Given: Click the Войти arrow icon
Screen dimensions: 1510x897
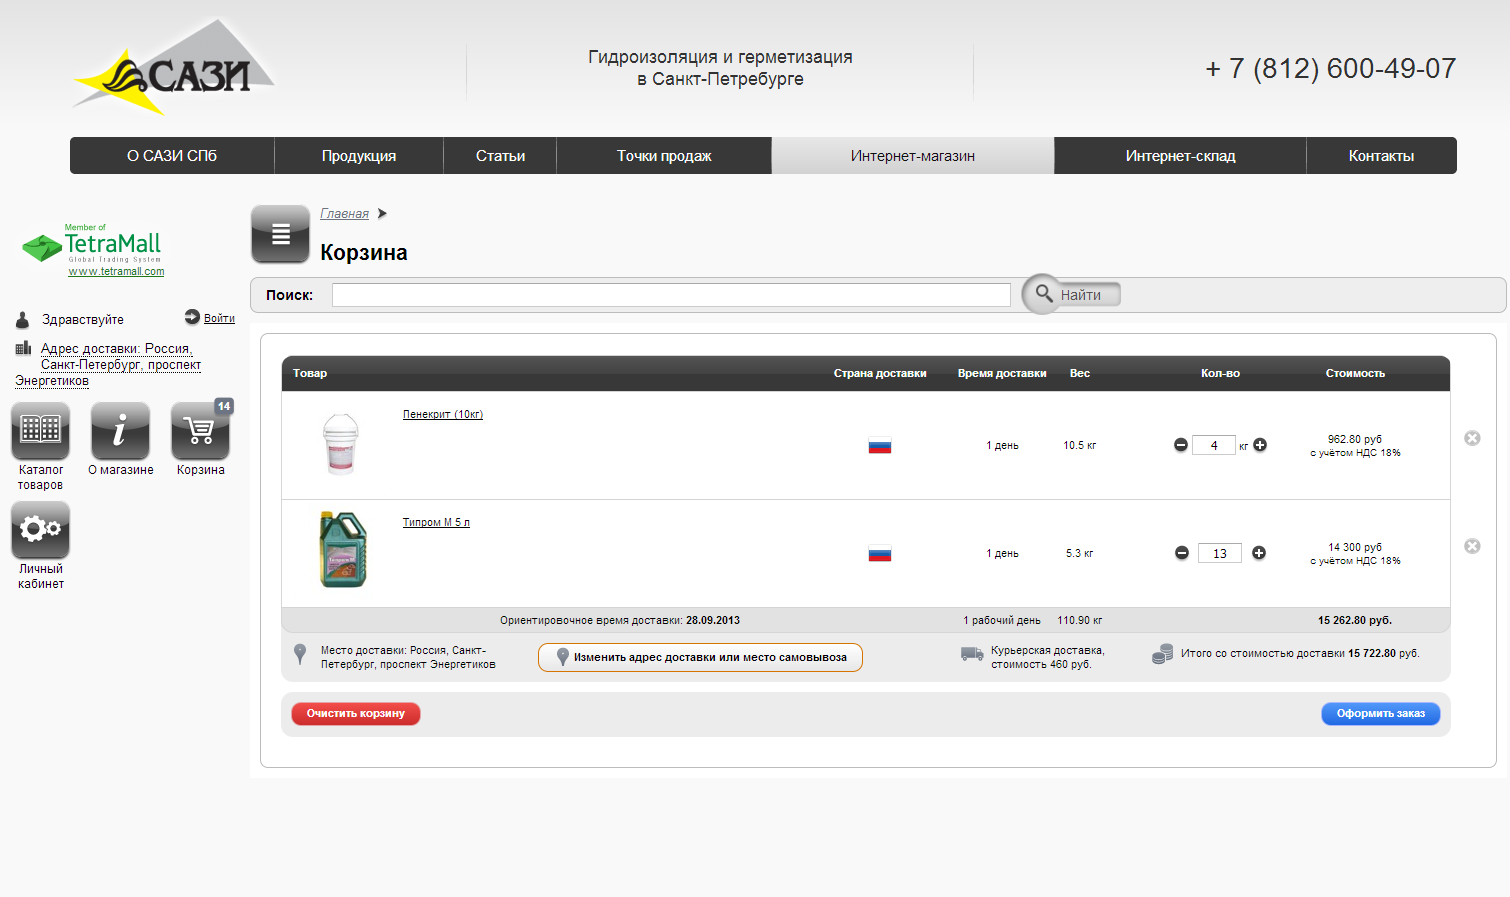Looking at the screenshot, I should 192,317.
